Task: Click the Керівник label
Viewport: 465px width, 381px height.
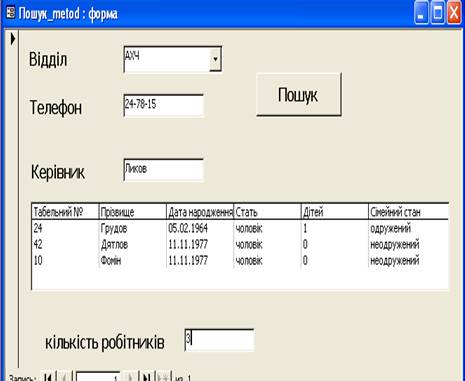Action: click(58, 172)
